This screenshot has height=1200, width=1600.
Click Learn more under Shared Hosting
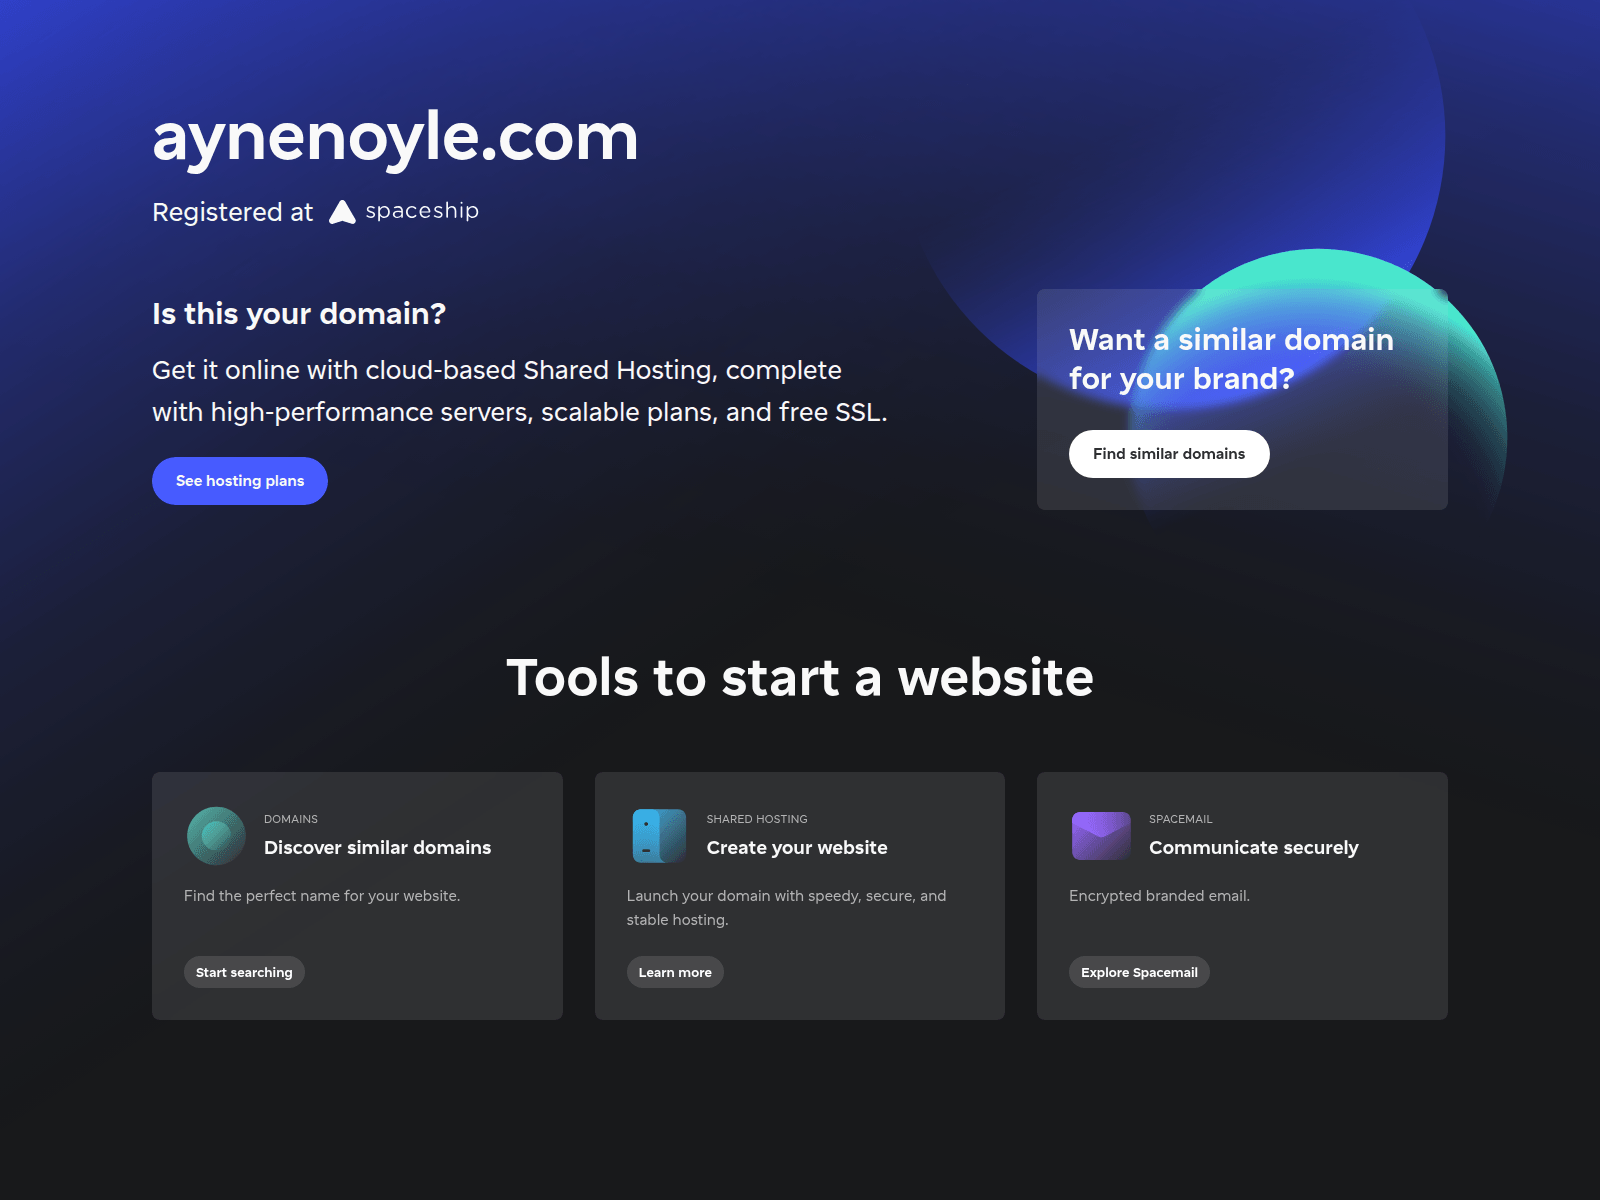(x=675, y=972)
